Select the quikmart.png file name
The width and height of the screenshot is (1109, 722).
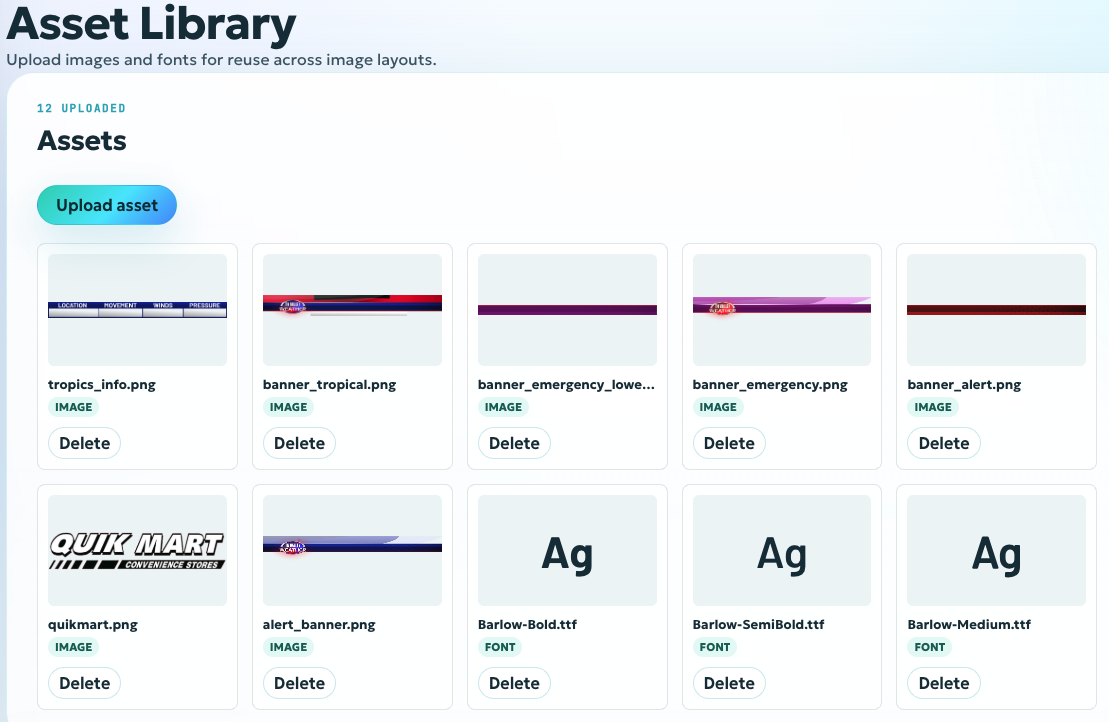pos(93,624)
